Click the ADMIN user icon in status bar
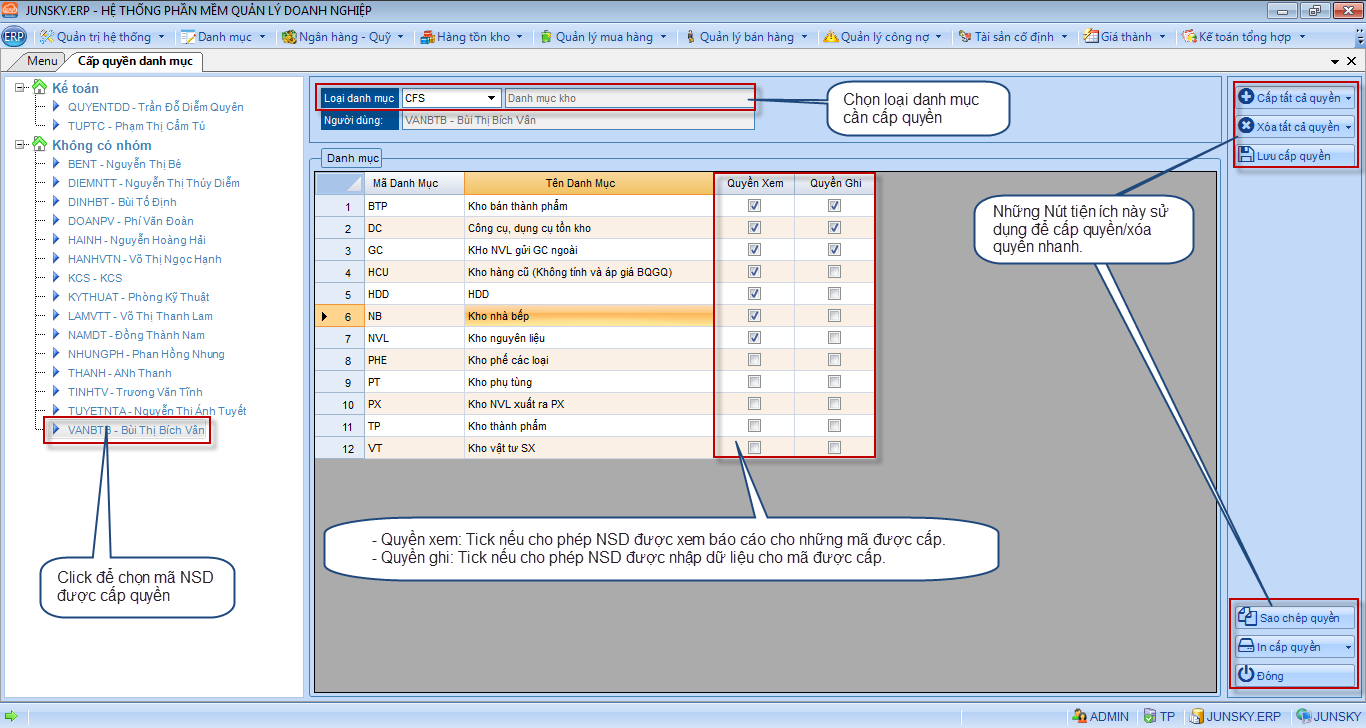The image size is (1366, 728). (1079, 716)
